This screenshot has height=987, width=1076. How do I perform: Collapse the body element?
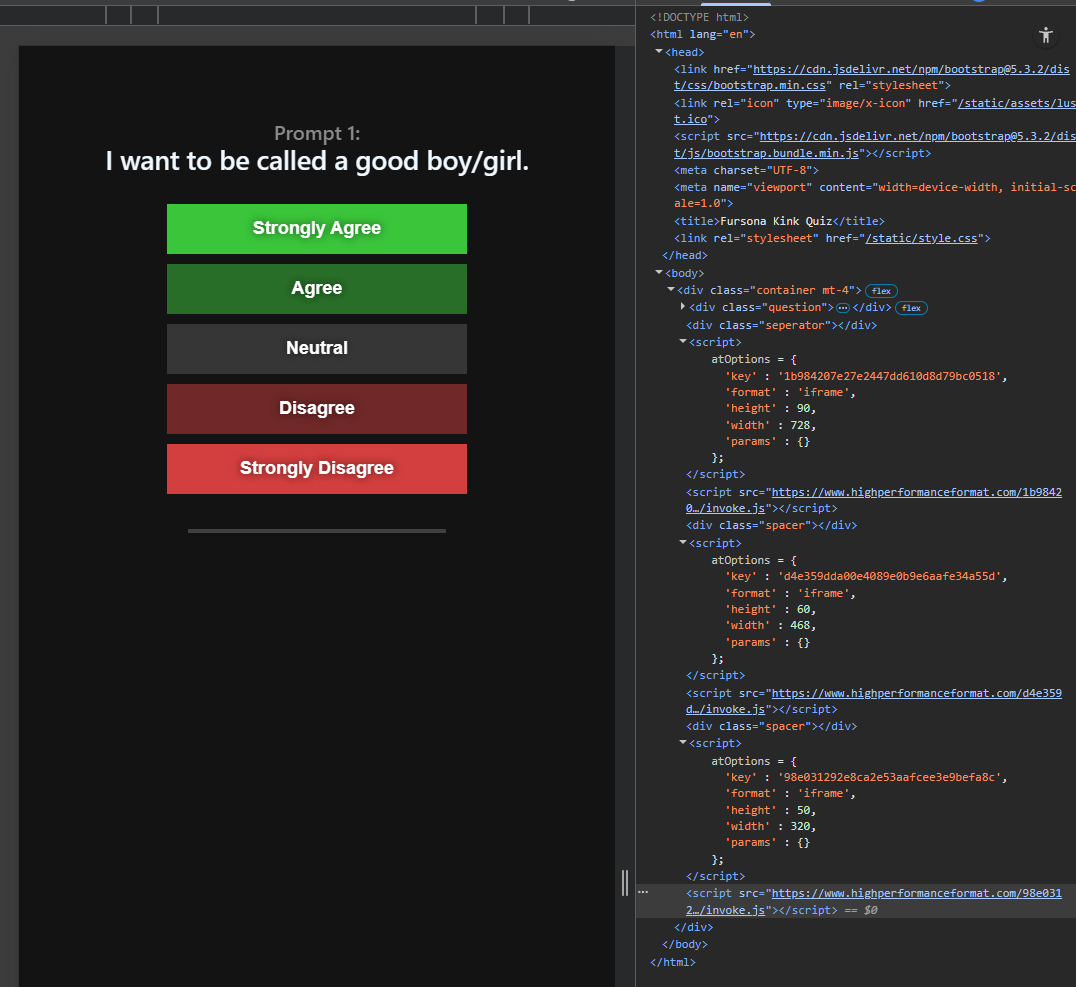point(659,273)
